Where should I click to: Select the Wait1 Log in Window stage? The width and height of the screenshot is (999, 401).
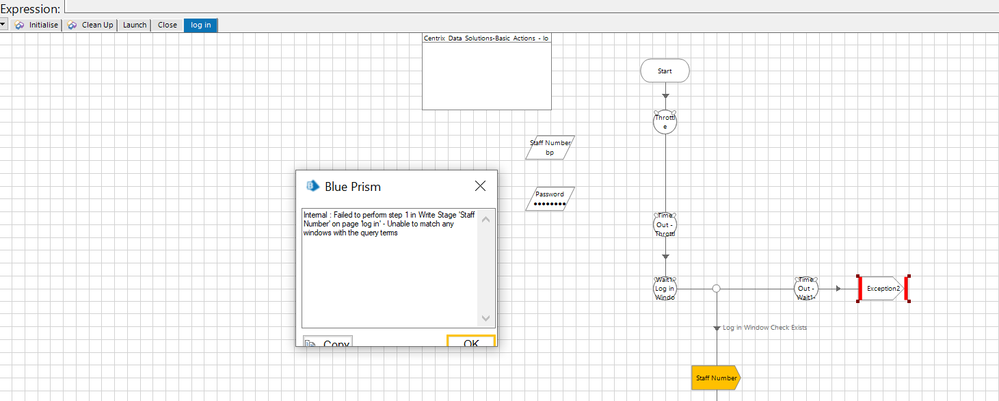(x=665, y=288)
